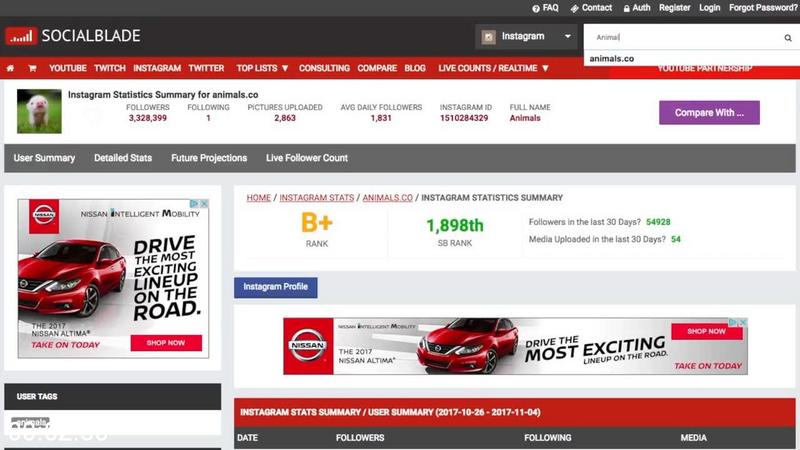Open the Compare nav item
Screen dimensions: 800x450
coord(377,68)
